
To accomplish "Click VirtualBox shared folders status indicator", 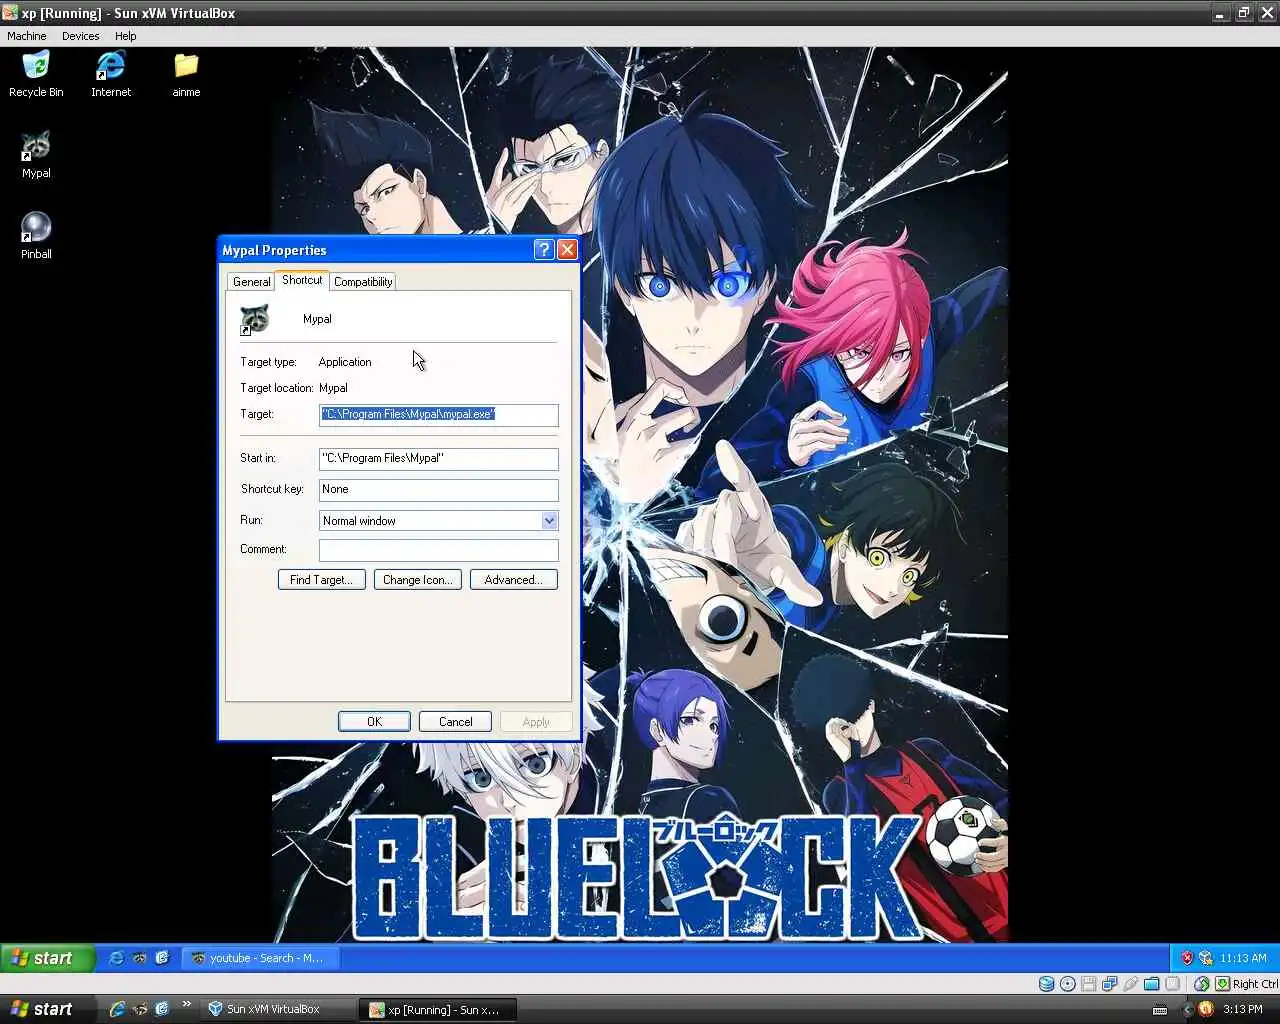I will pos(1151,984).
